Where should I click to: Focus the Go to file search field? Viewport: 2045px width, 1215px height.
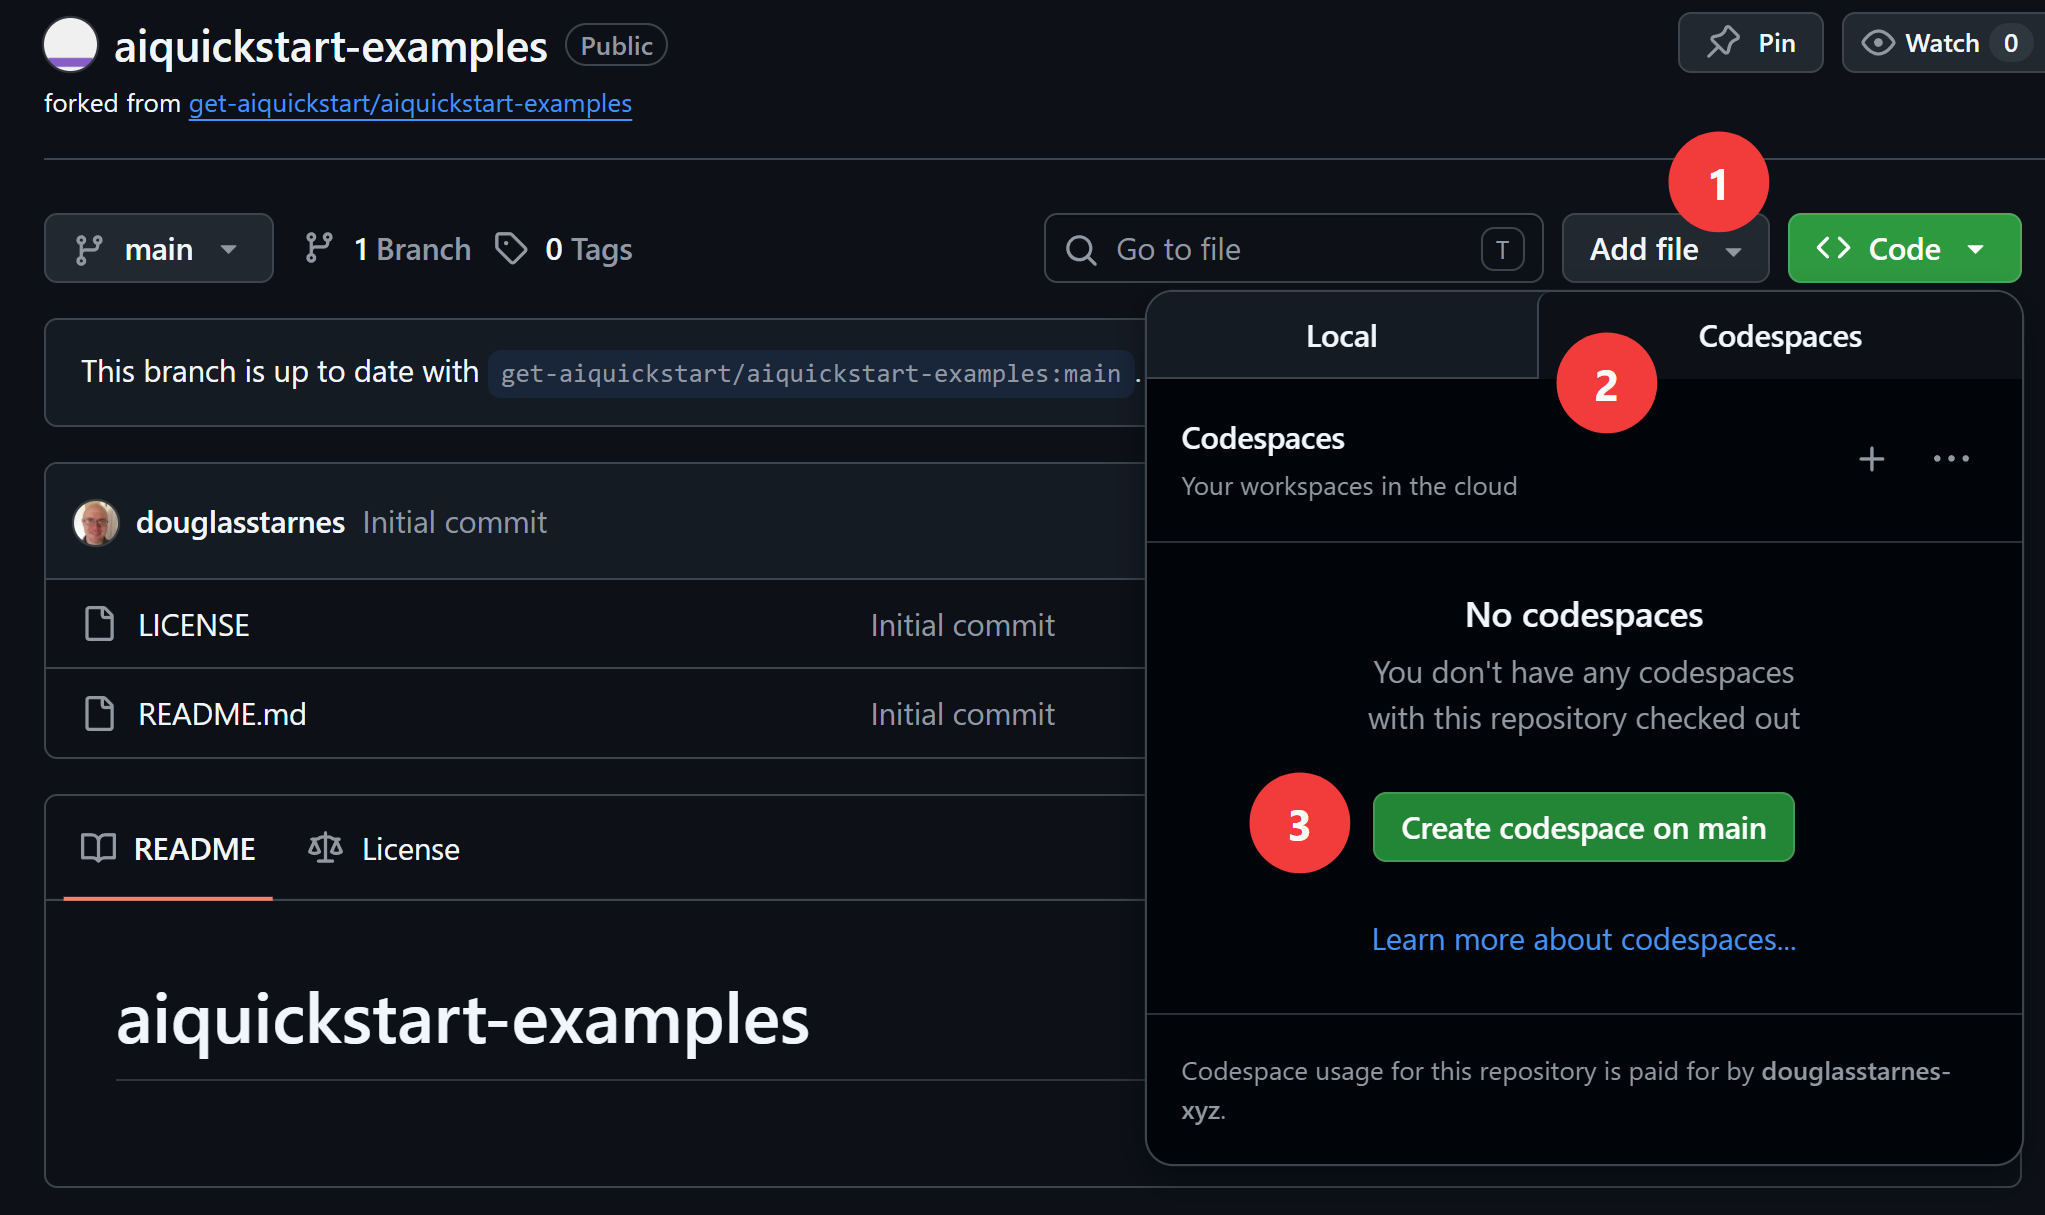[x=1293, y=248]
